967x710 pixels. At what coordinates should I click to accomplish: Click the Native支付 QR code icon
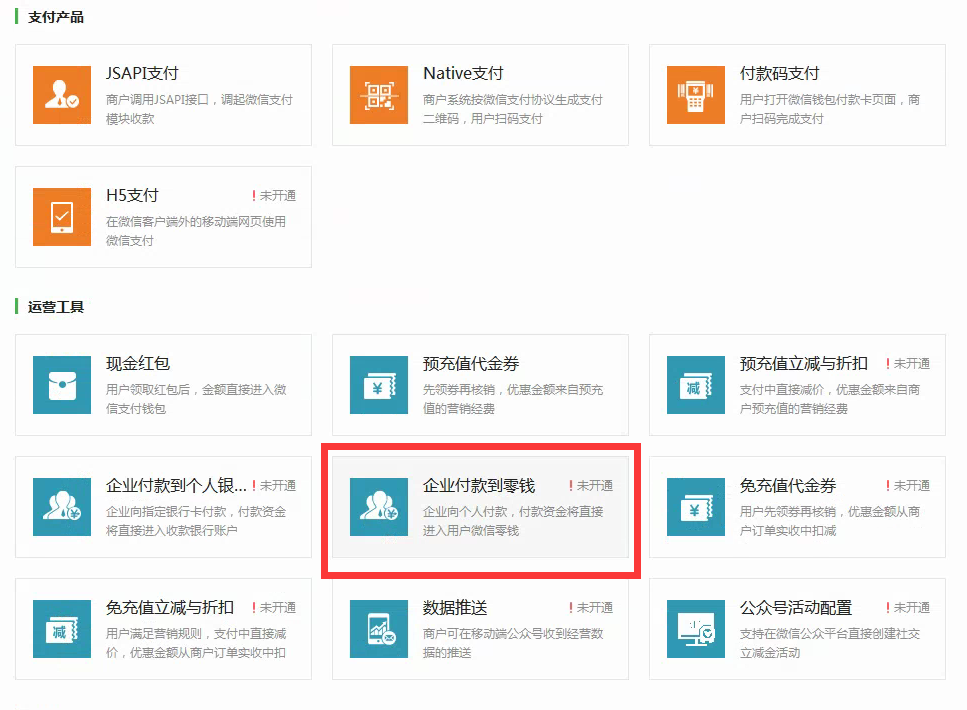[378, 95]
